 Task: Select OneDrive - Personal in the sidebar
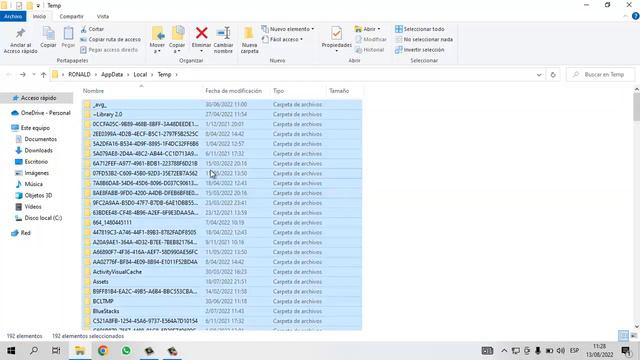[x=45, y=113]
